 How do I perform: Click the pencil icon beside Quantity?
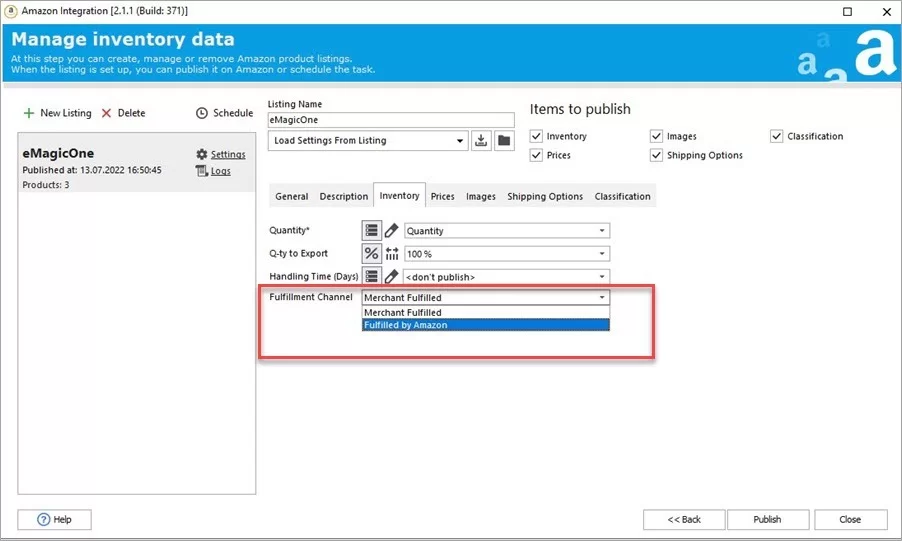point(391,231)
